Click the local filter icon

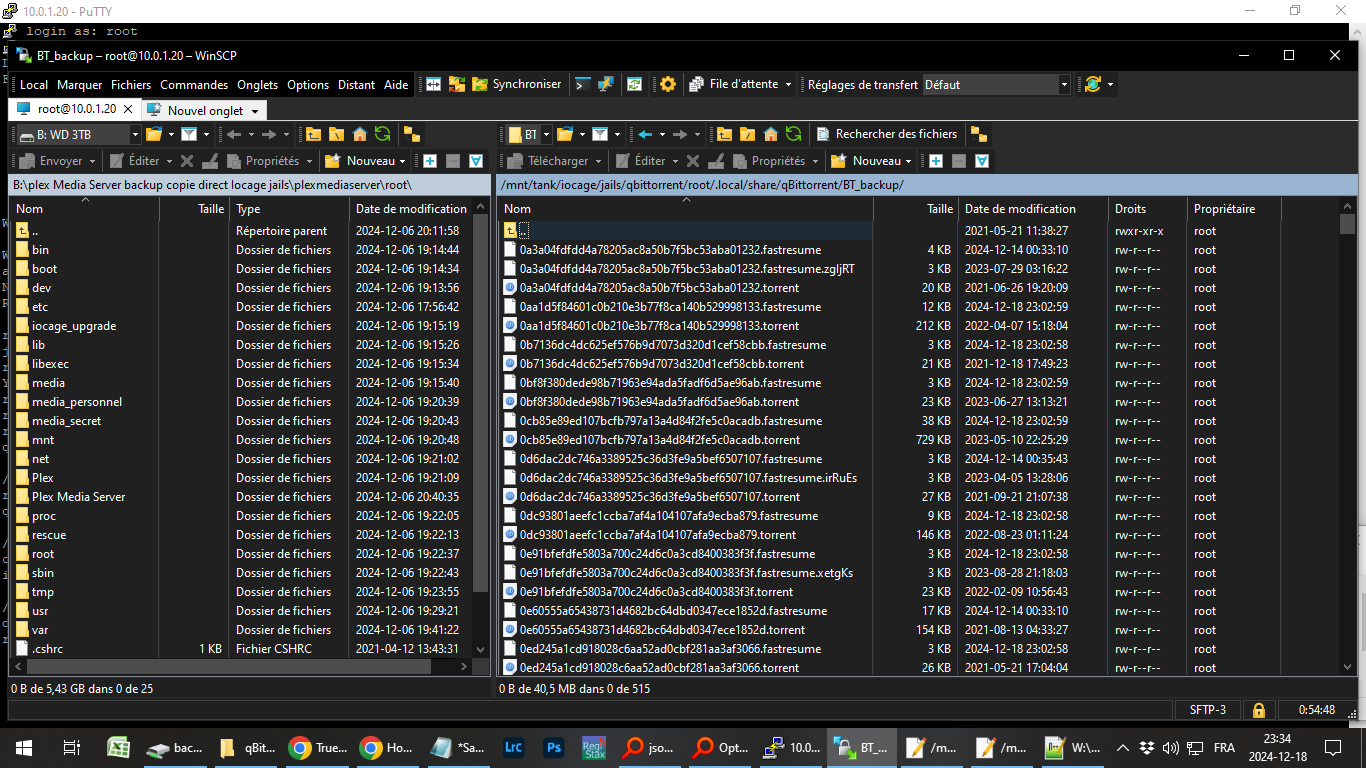point(190,134)
